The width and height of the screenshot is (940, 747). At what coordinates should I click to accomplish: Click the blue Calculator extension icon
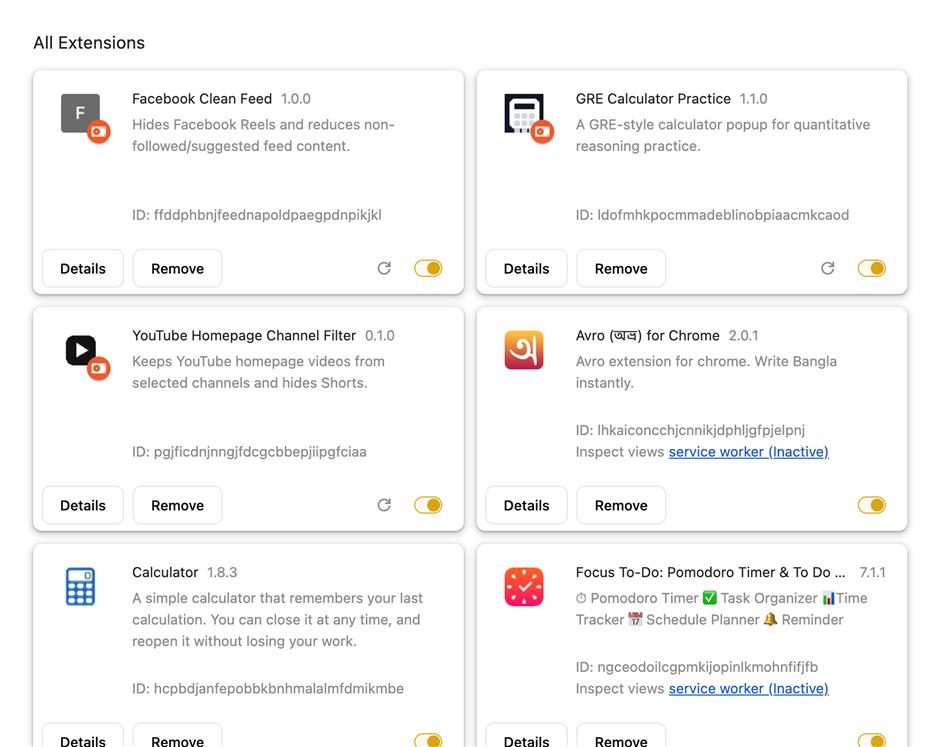pos(80,586)
